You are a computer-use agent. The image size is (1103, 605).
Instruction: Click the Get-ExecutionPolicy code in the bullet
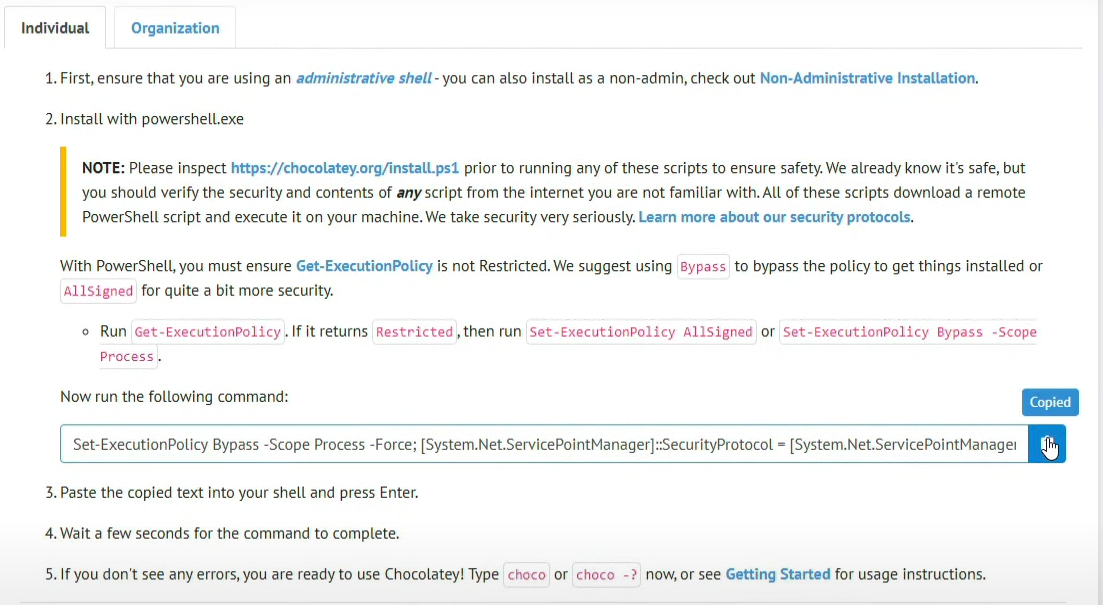[x=208, y=332]
